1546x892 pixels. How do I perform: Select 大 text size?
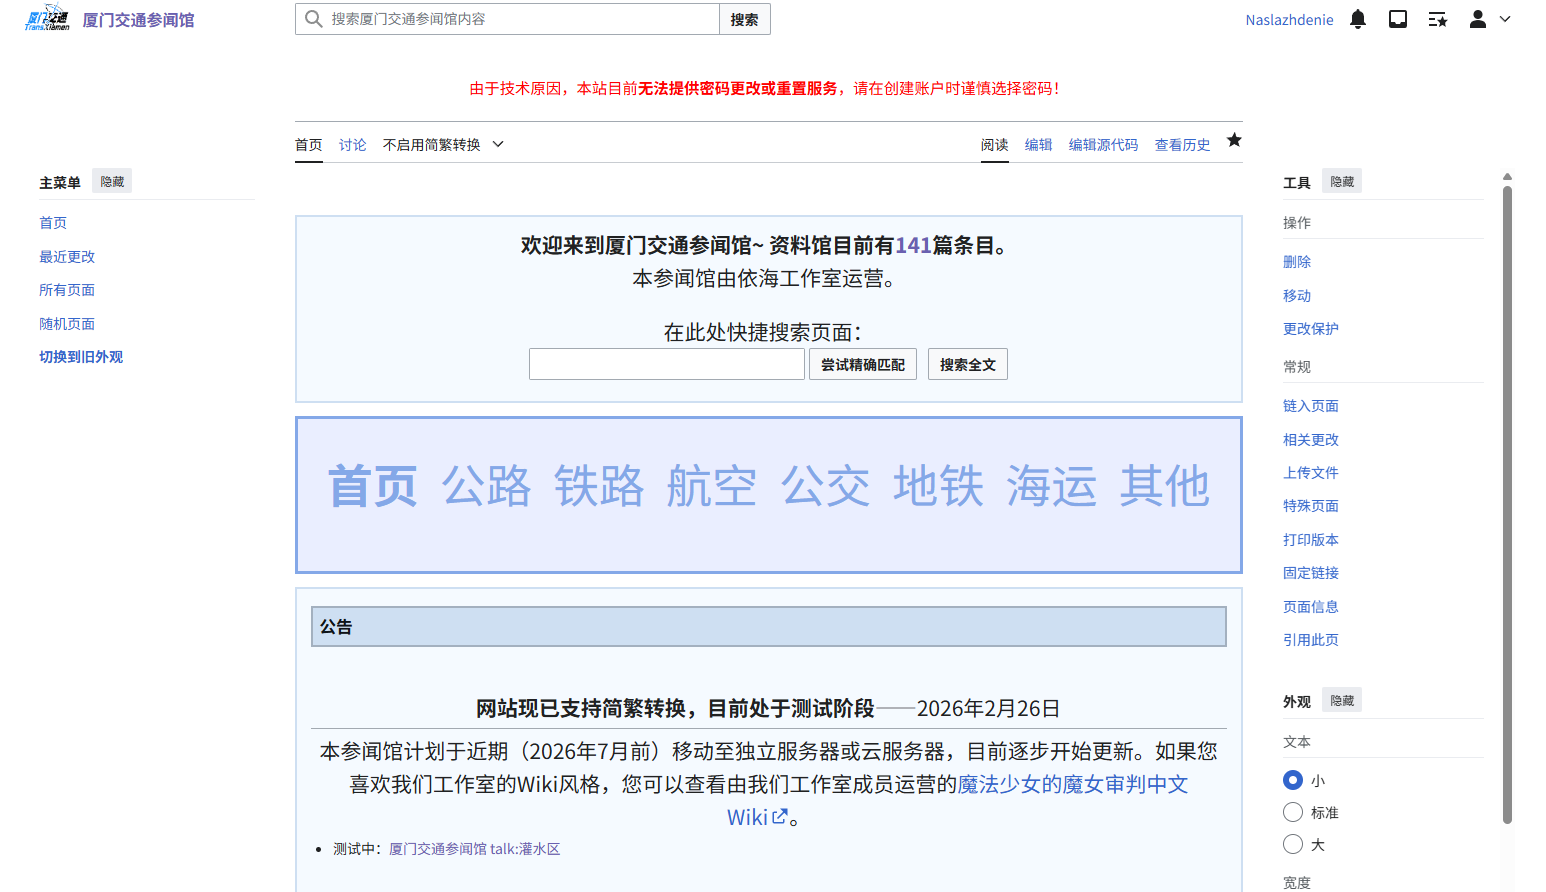point(1293,843)
